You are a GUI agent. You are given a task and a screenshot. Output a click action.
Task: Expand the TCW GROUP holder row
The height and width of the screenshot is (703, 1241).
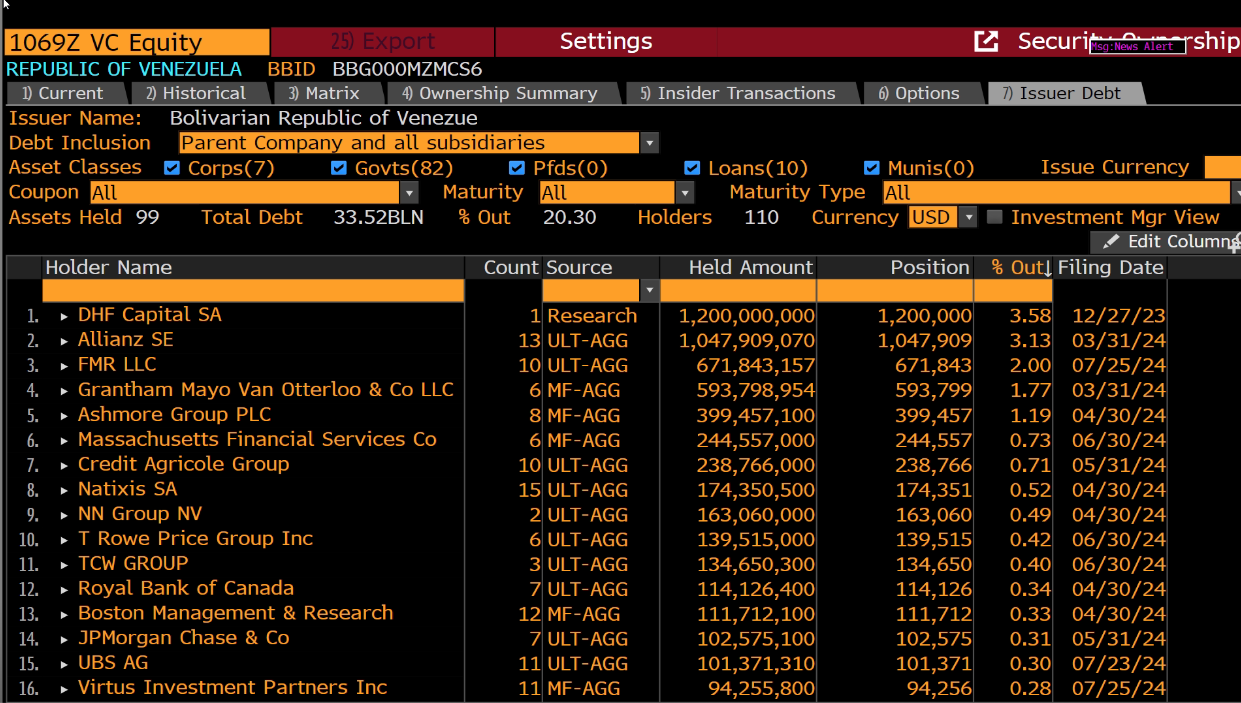(65, 564)
